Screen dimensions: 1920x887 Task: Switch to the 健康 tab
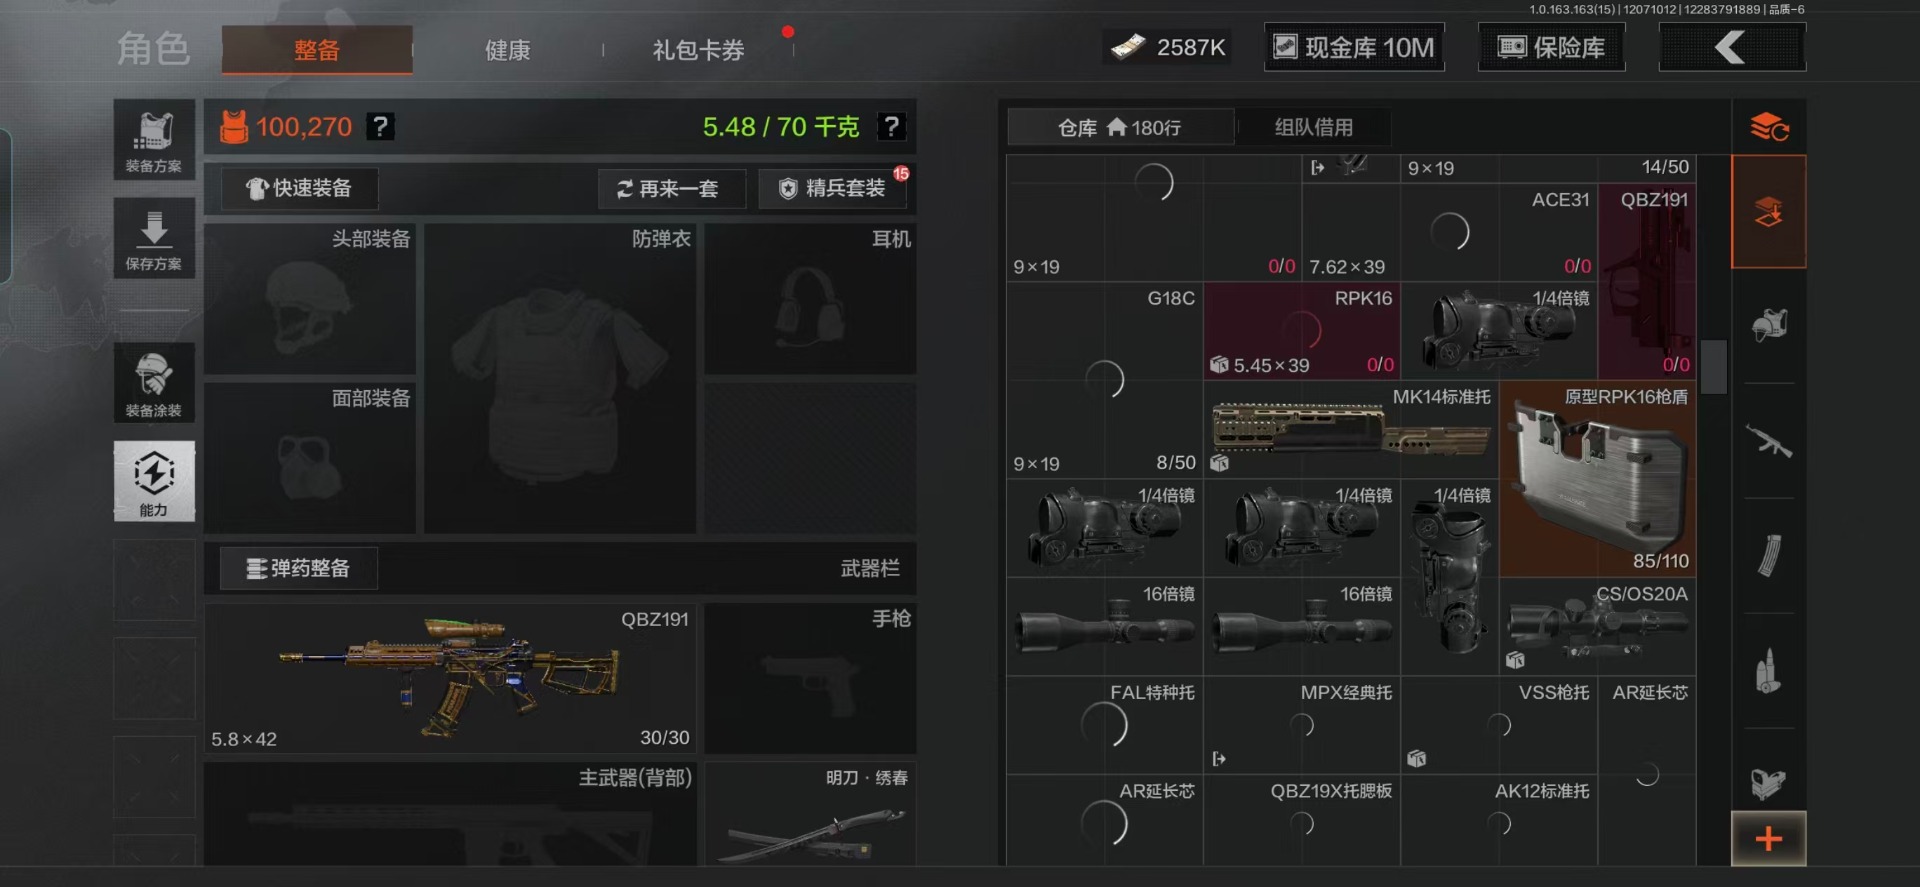[x=508, y=50]
